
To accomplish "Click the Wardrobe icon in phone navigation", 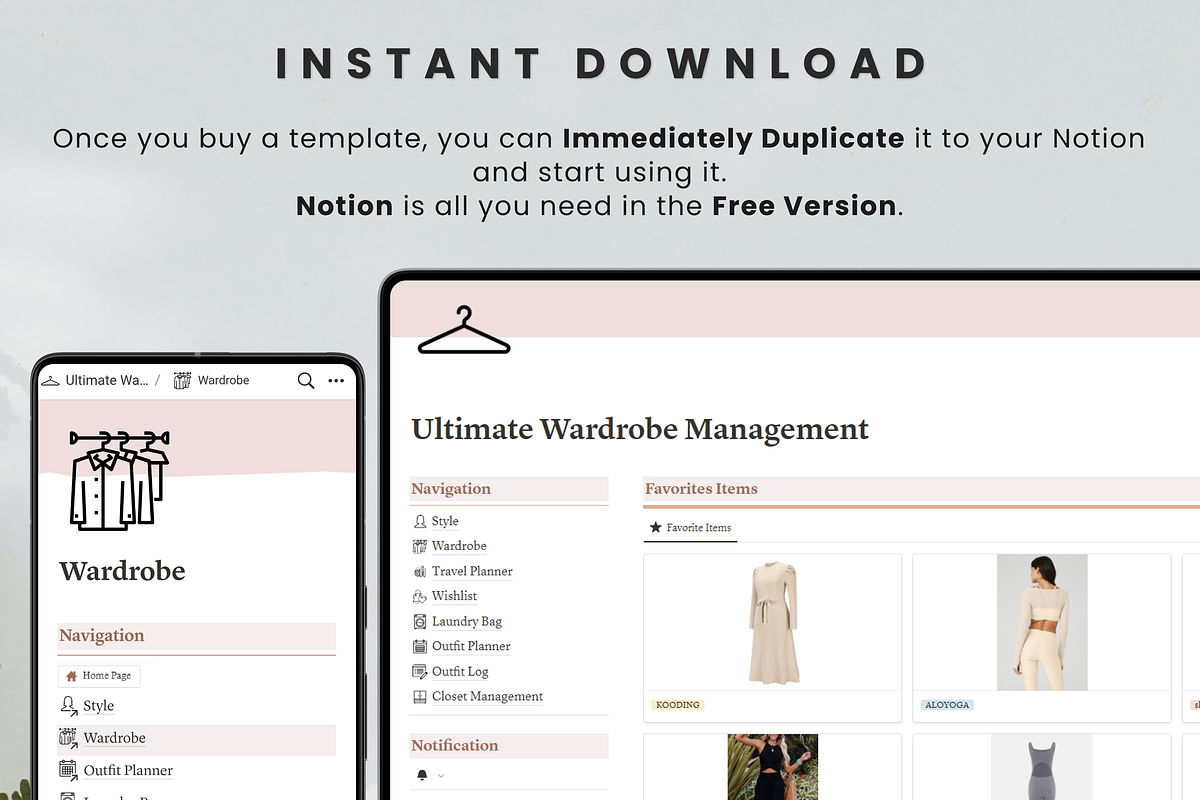I will tap(68, 738).
